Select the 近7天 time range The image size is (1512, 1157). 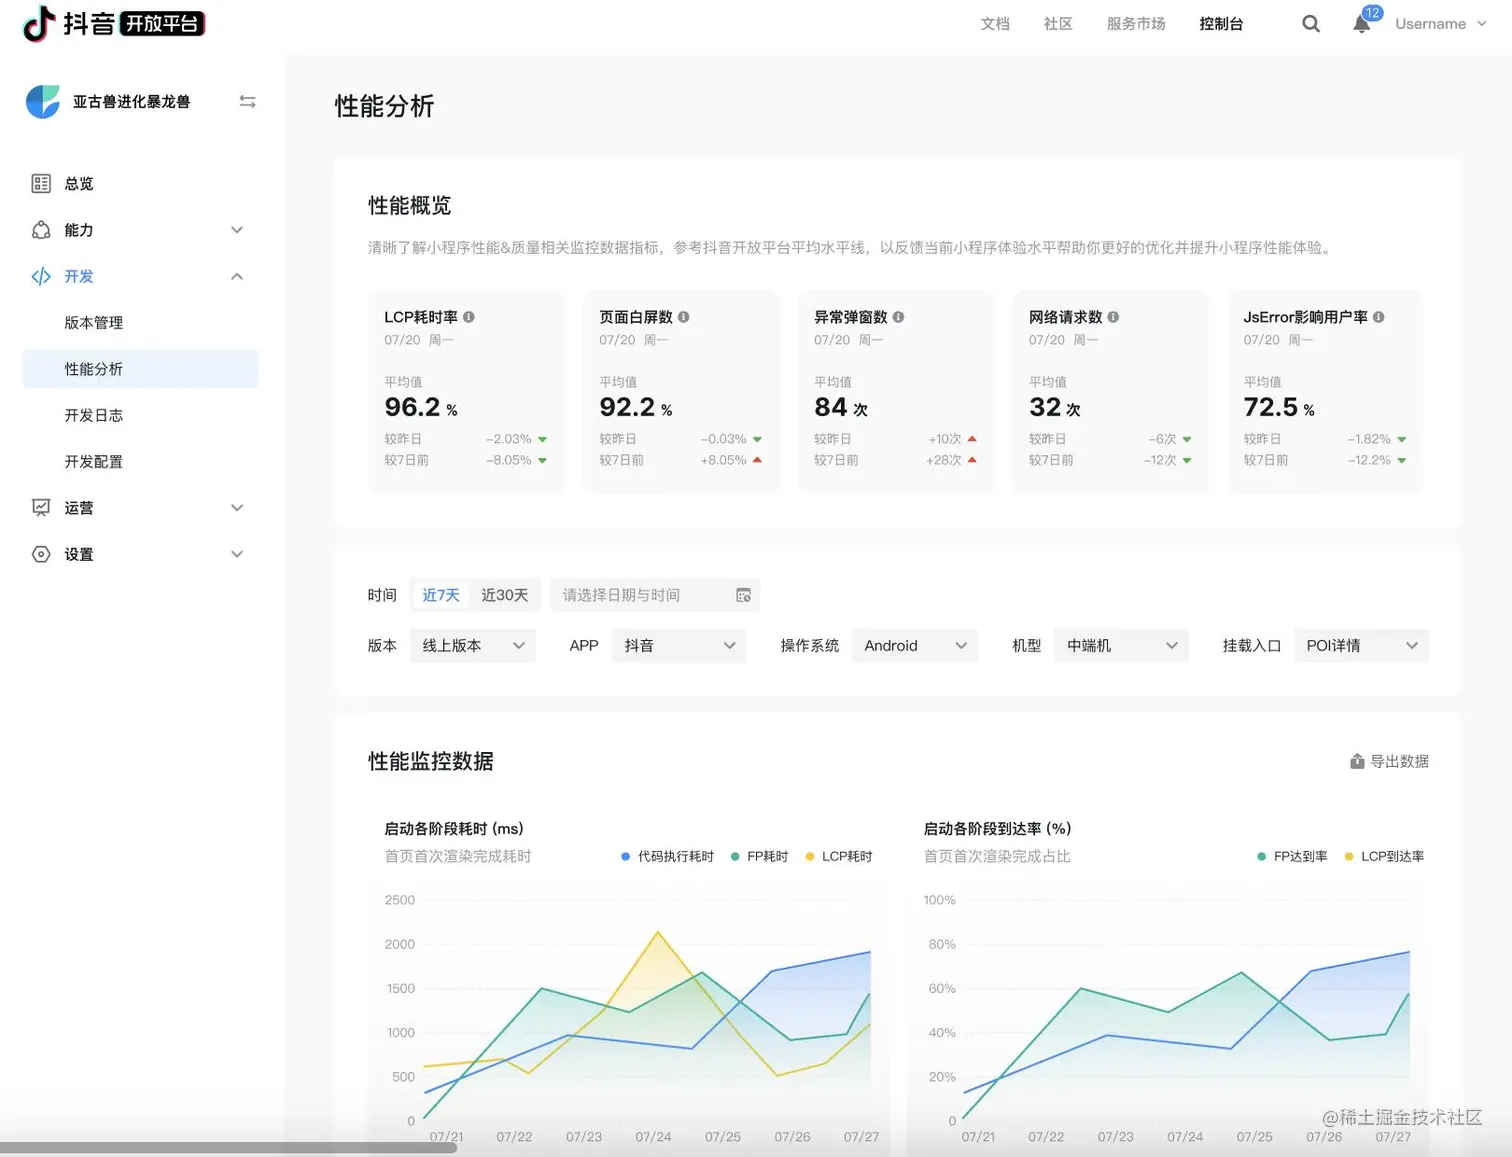(441, 596)
